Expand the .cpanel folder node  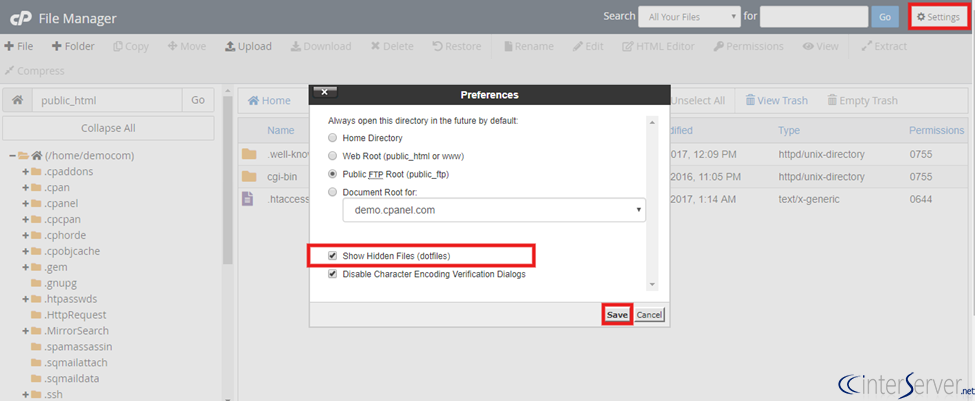25,203
